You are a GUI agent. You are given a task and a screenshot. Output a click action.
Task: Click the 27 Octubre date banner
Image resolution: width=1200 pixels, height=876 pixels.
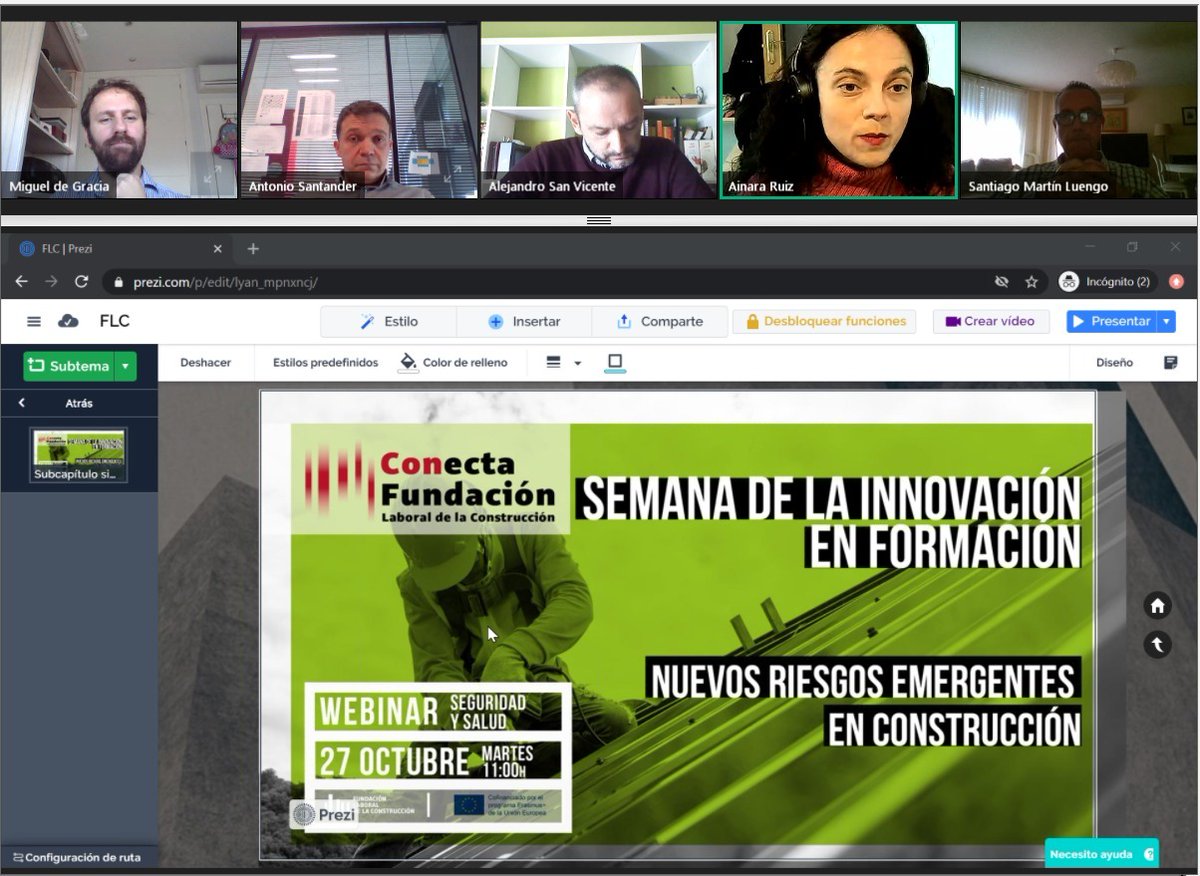(439, 761)
